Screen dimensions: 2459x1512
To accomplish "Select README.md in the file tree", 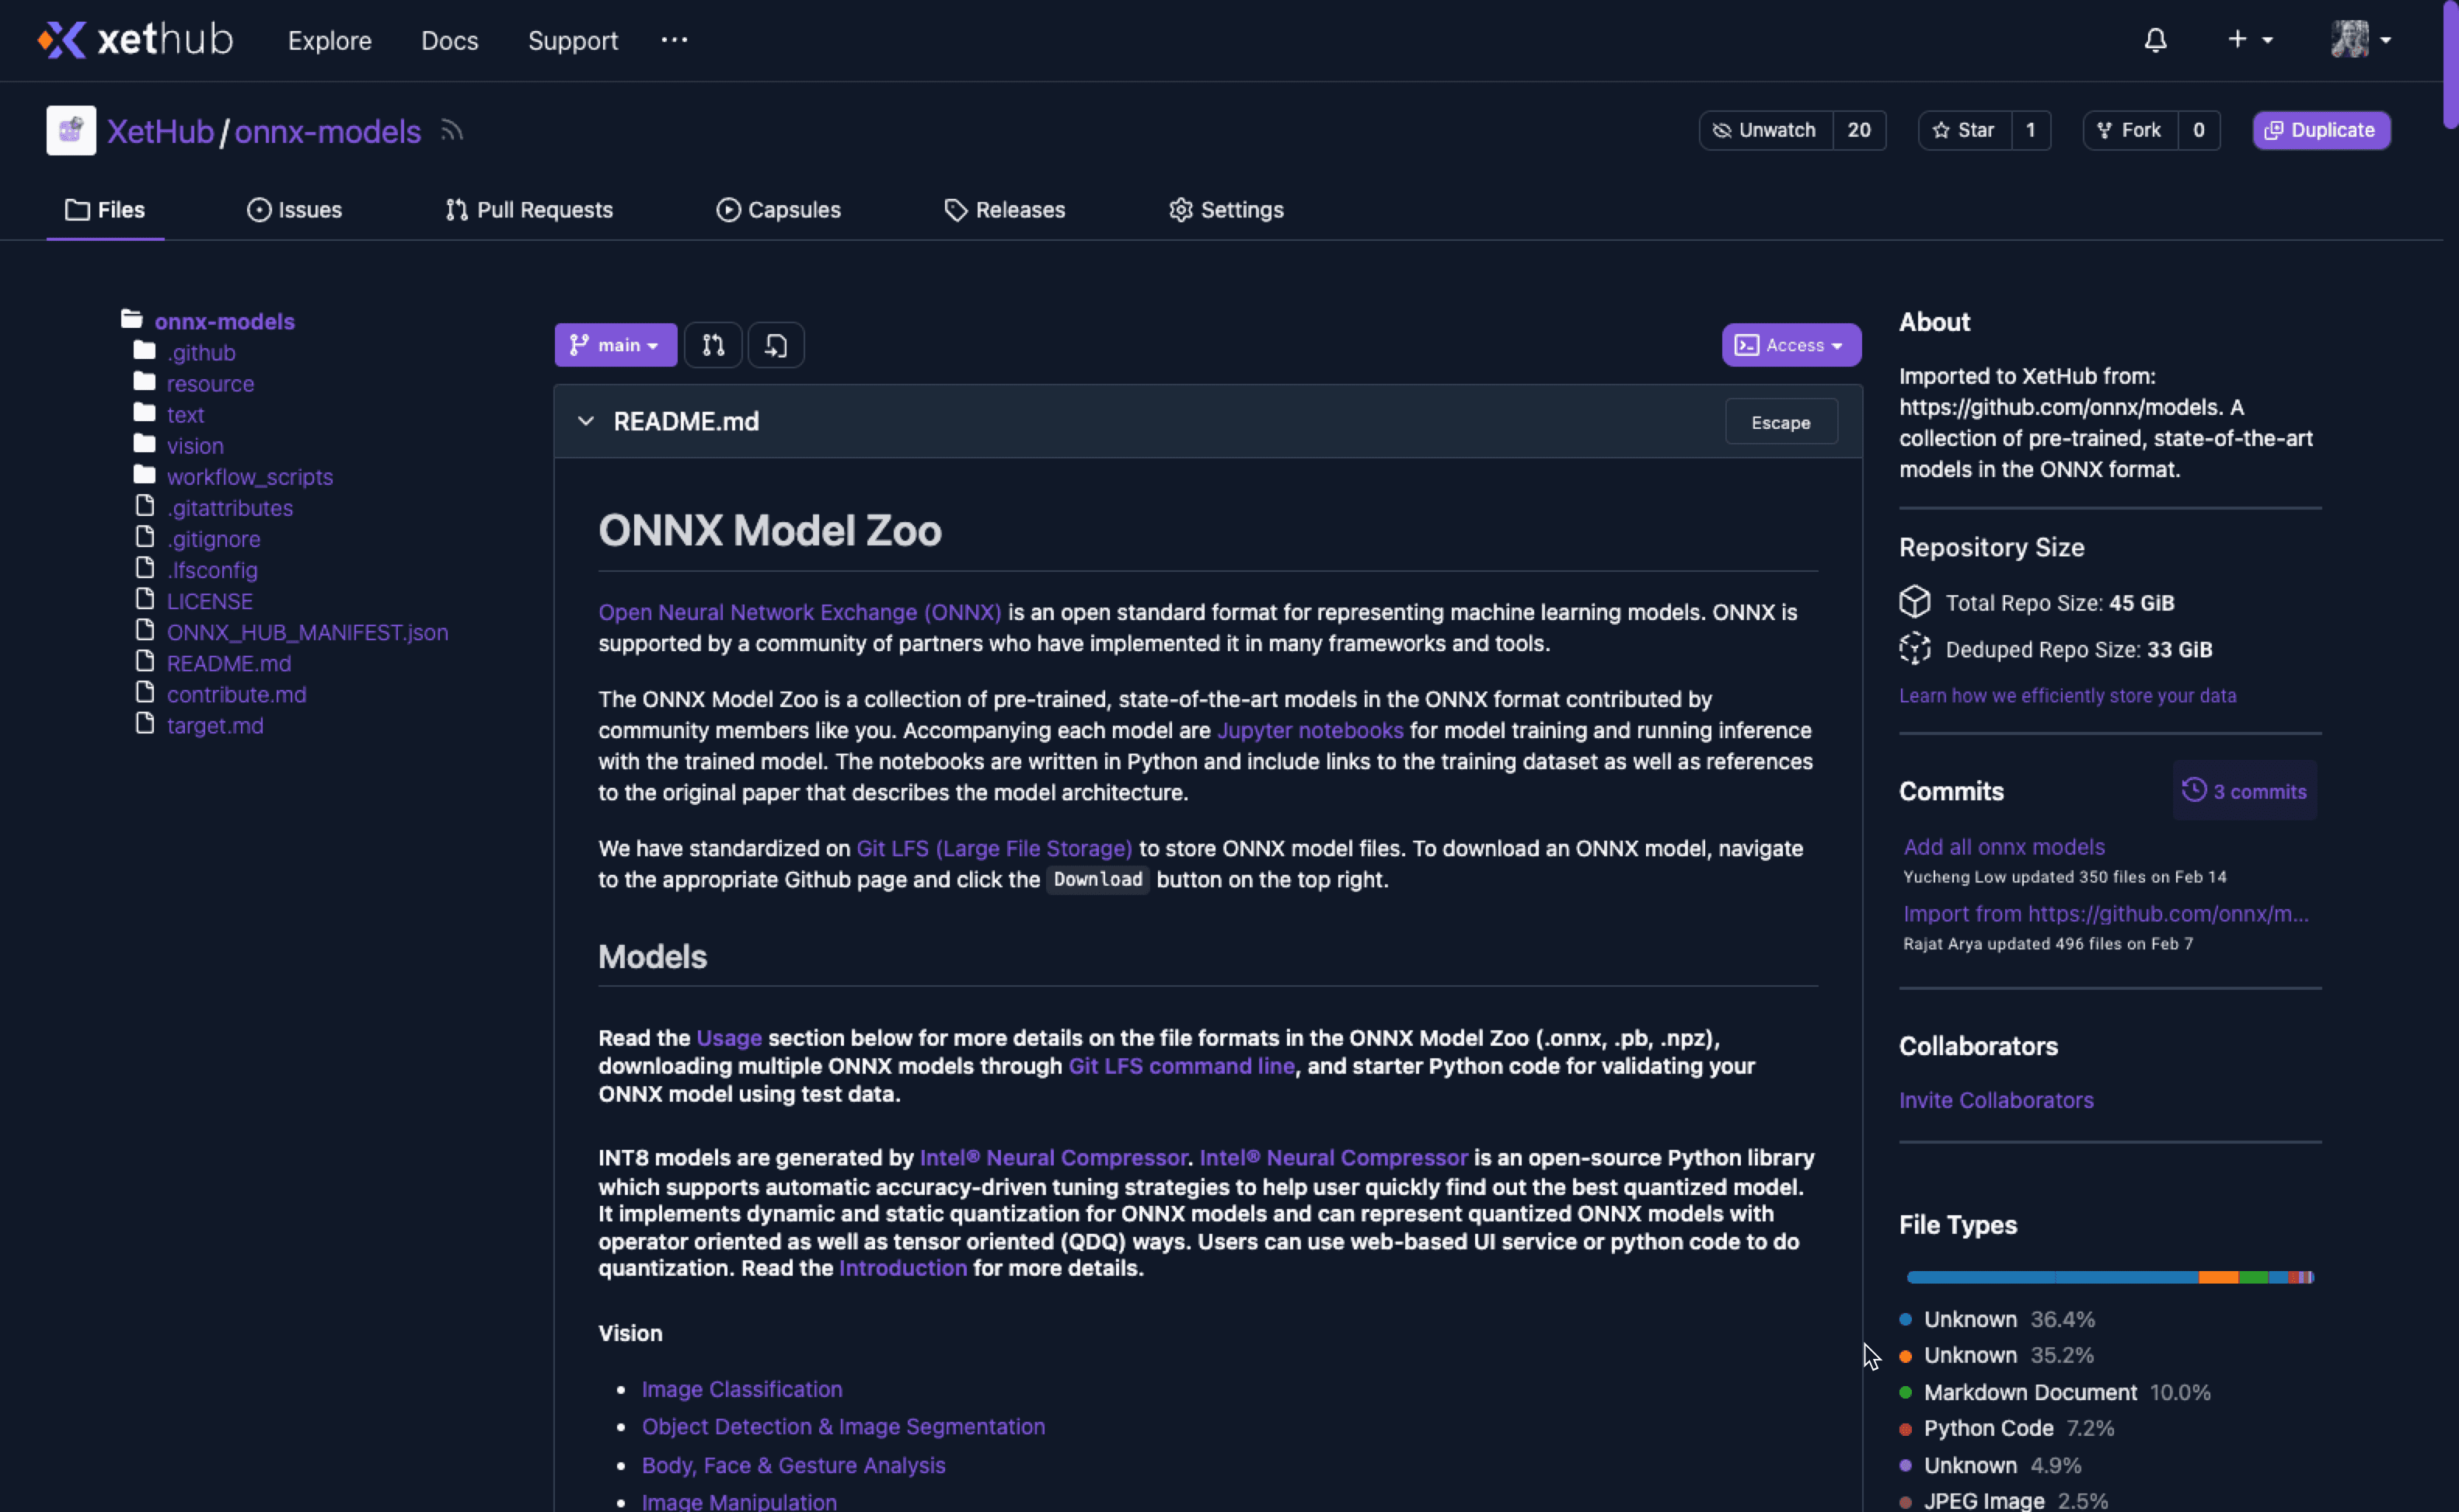I will click(228, 663).
